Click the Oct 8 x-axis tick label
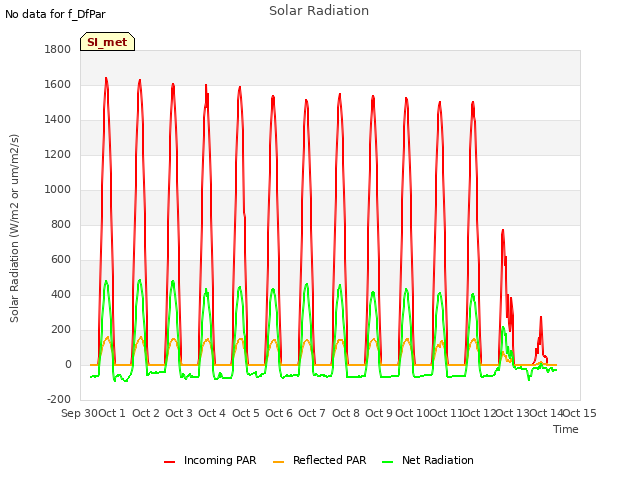 pyautogui.click(x=346, y=413)
